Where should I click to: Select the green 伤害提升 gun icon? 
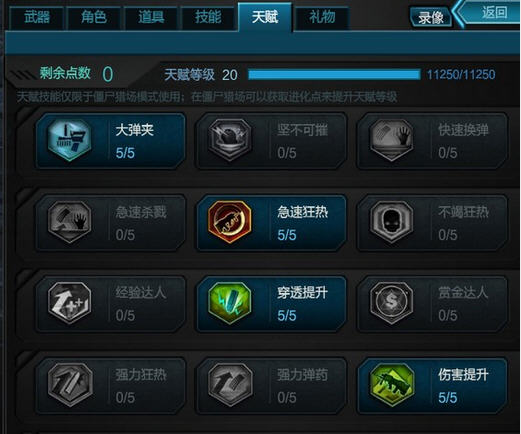392,385
